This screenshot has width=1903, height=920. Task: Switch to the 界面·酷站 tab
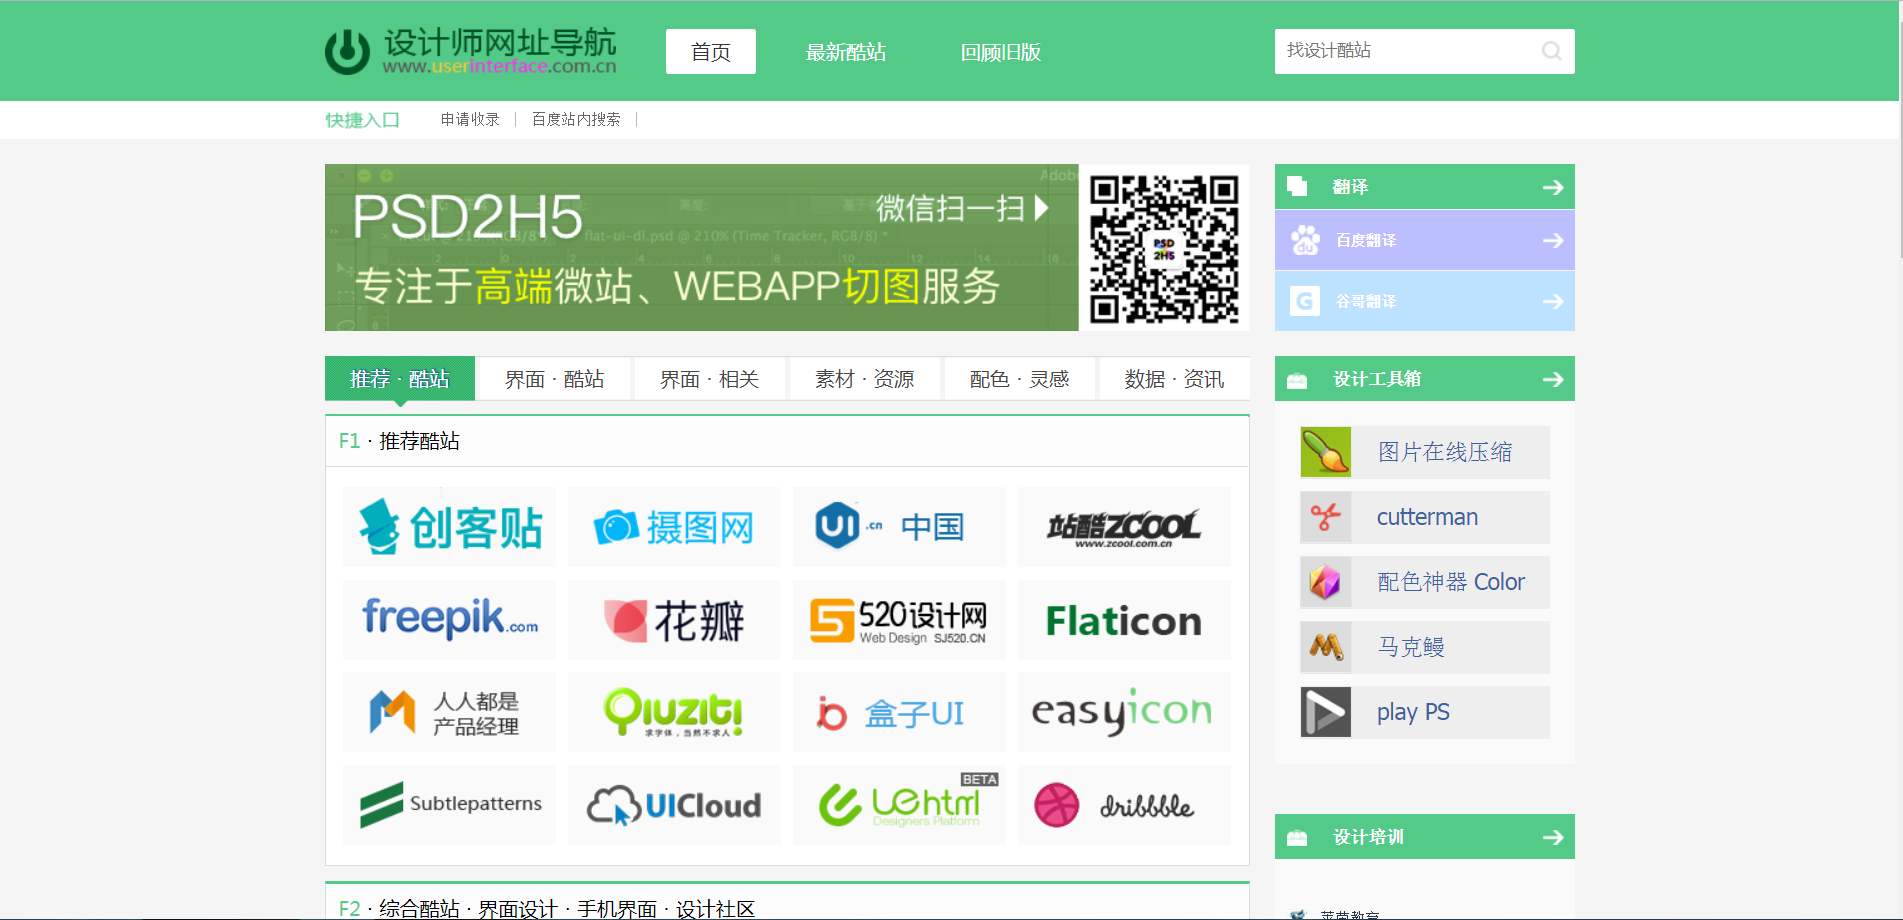[x=555, y=378]
